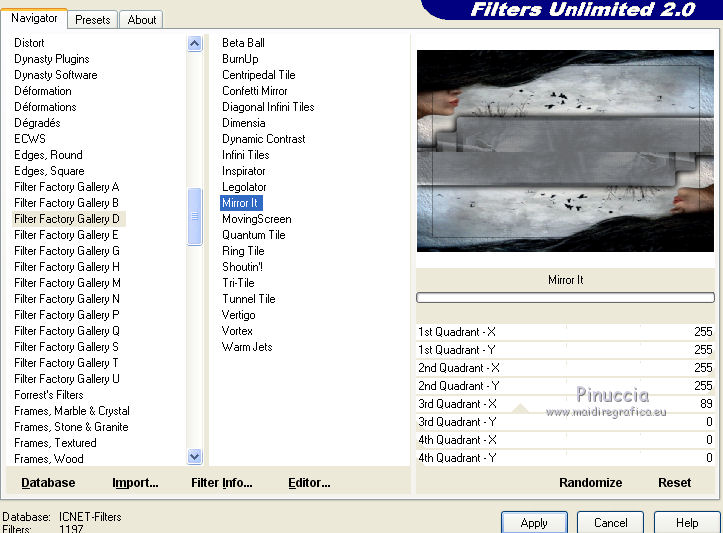723x533 pixels.
Task: Open the Import... dialog
Action: (x=135, y=482)
